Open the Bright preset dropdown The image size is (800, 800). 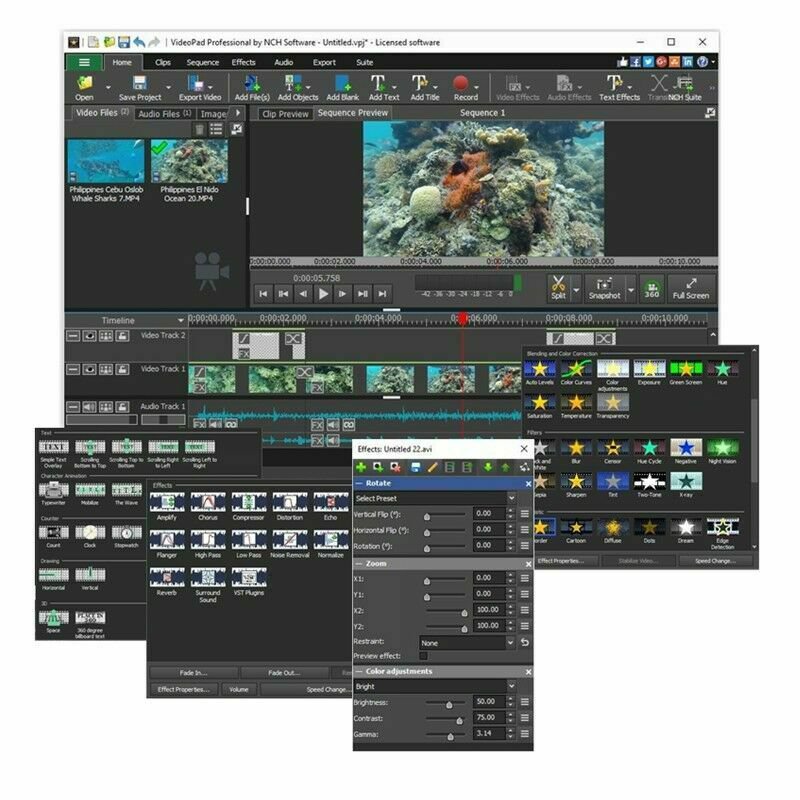[435, 686]
